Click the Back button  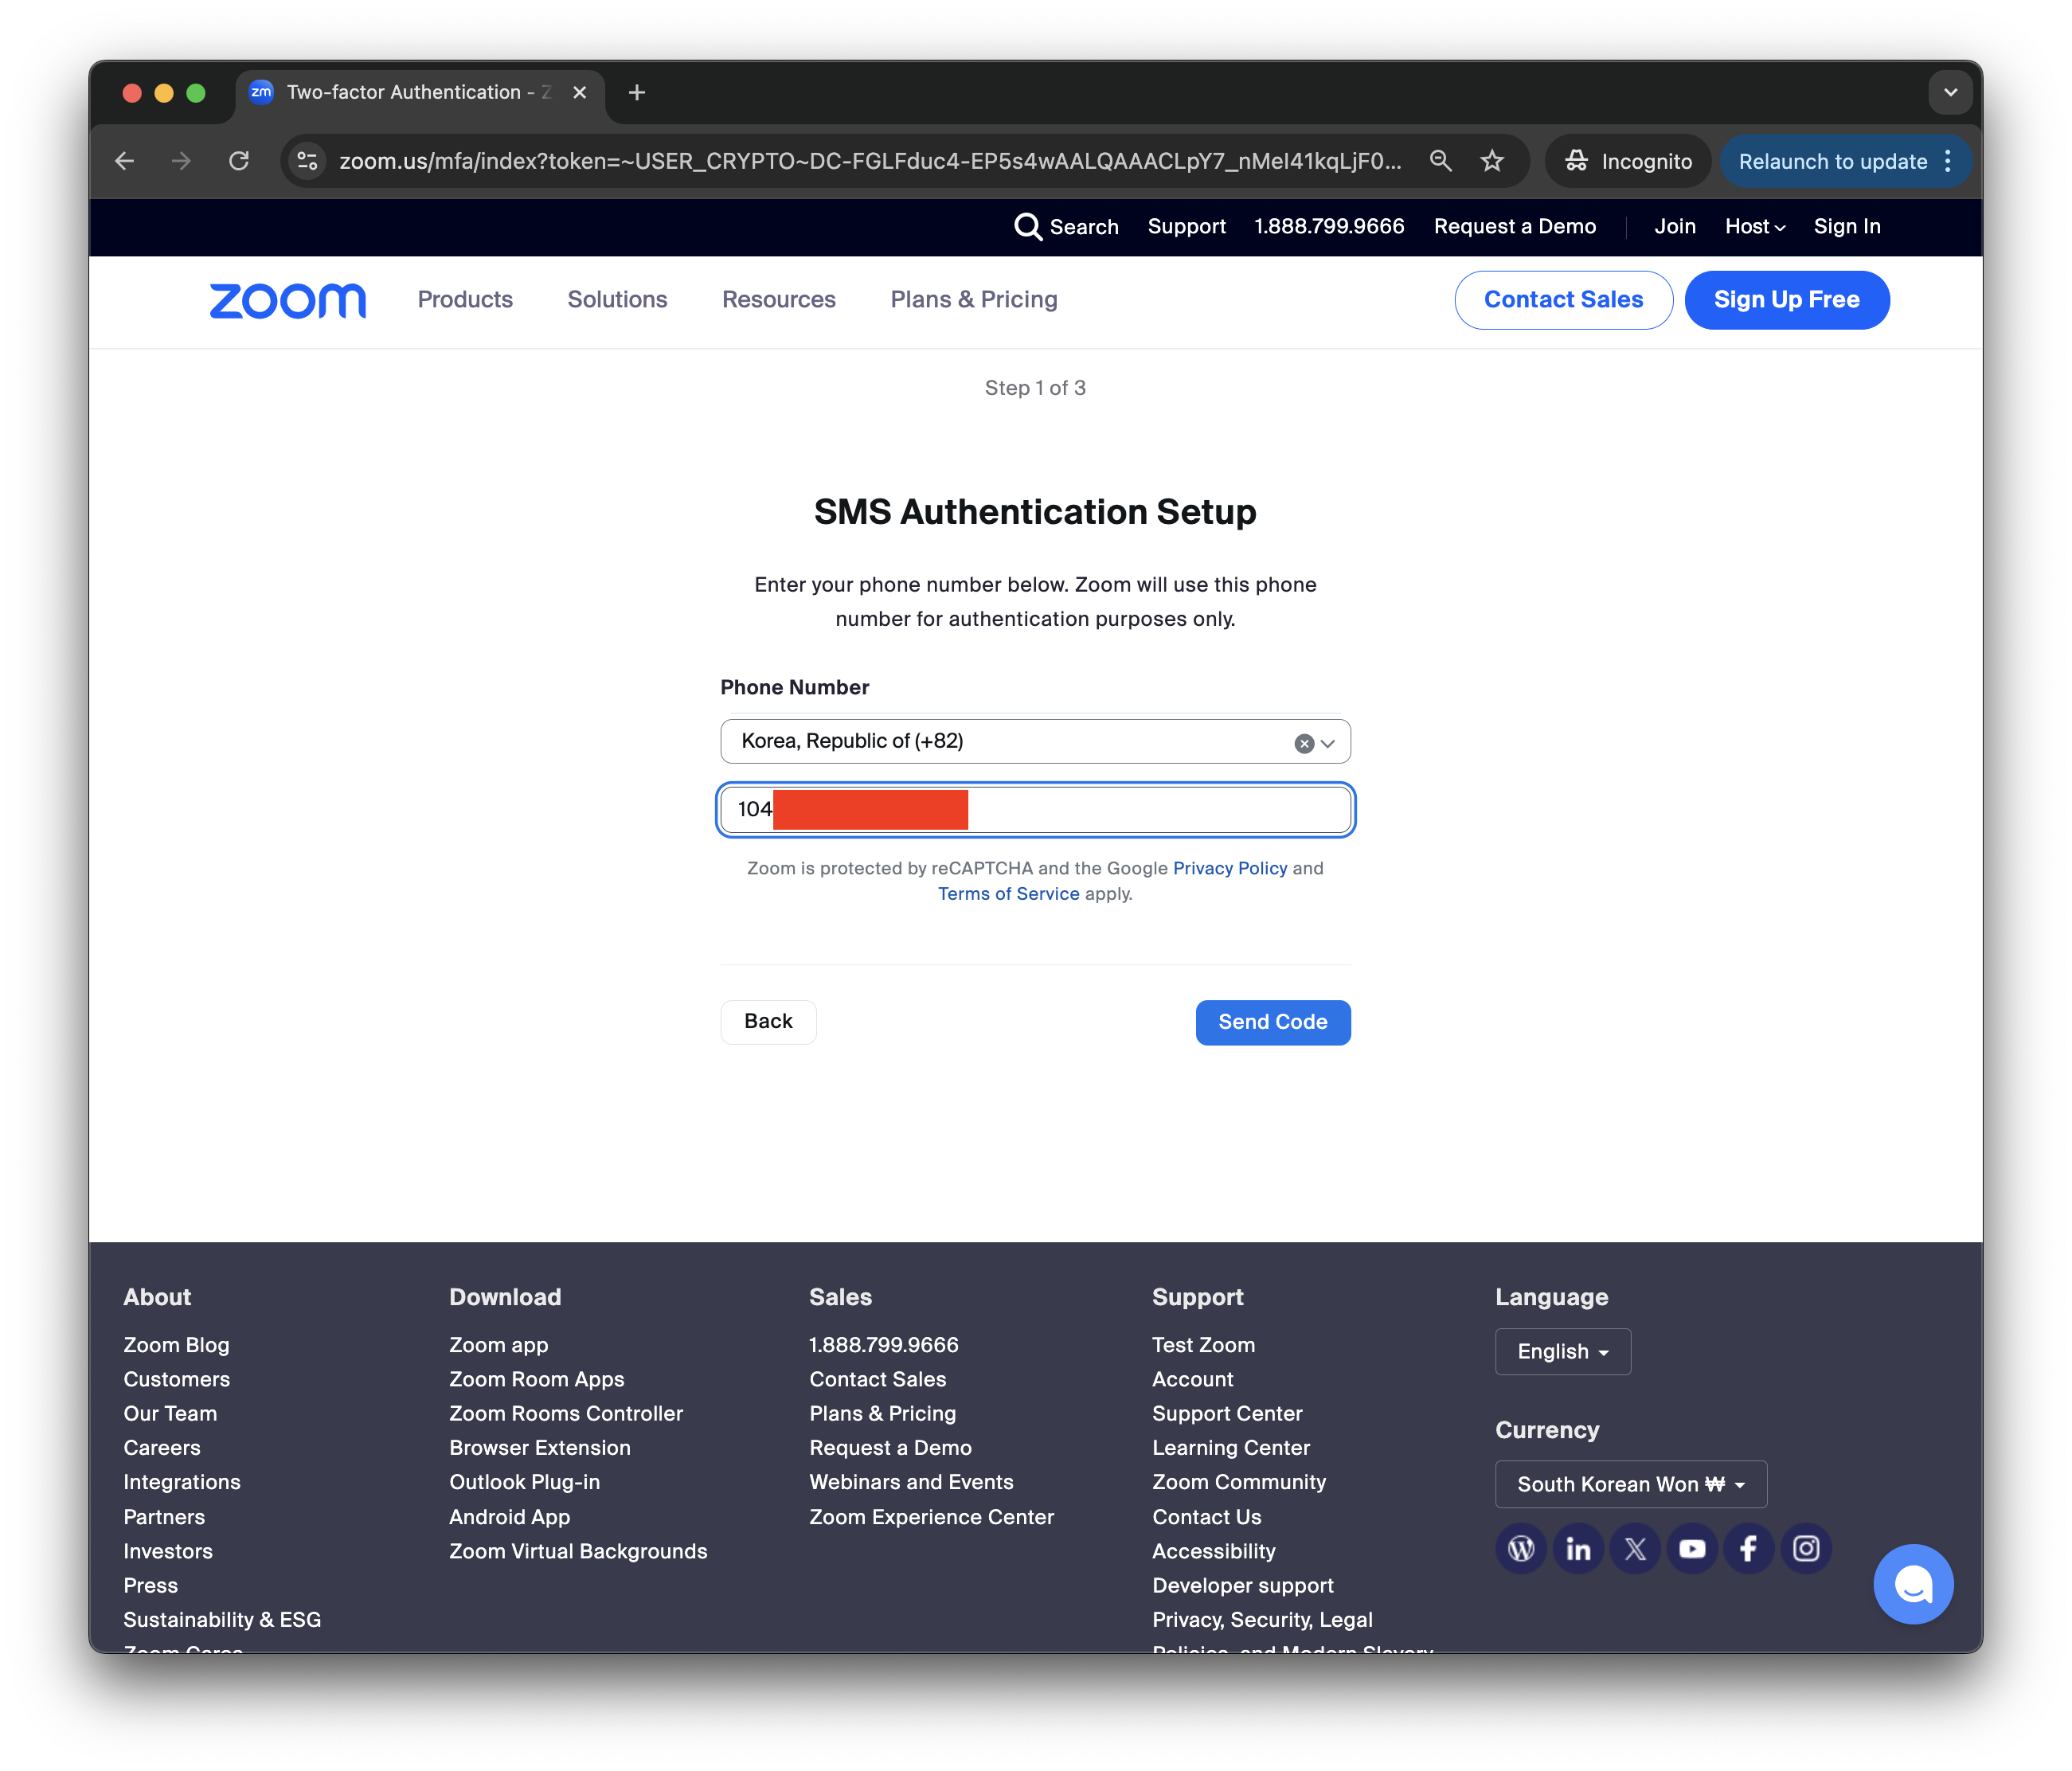[768, 1021]
